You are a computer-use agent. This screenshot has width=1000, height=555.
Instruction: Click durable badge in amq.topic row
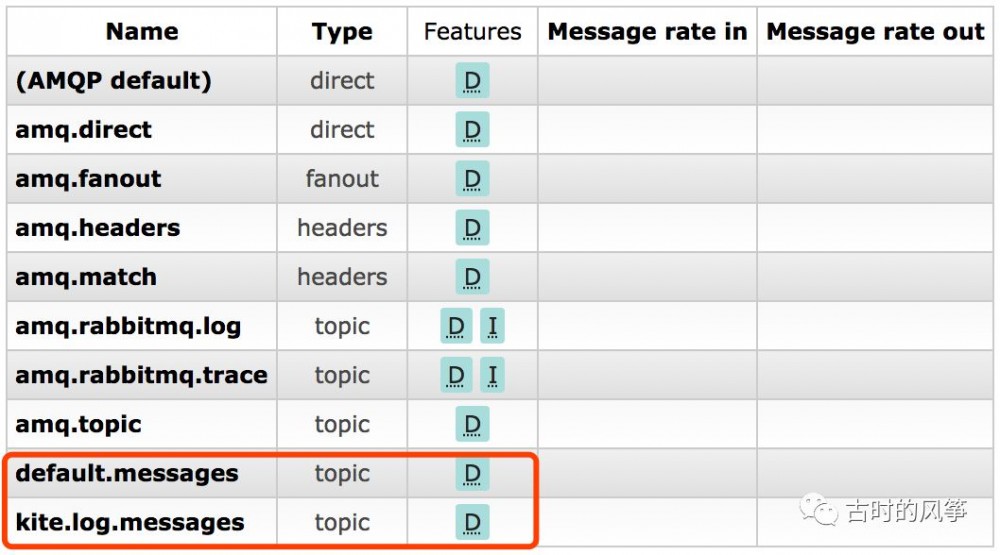point(472,424)
